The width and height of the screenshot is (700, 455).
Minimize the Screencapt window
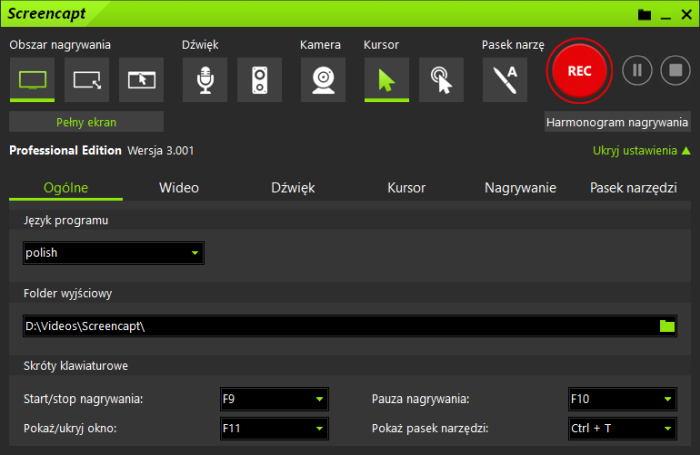point(666,16)
